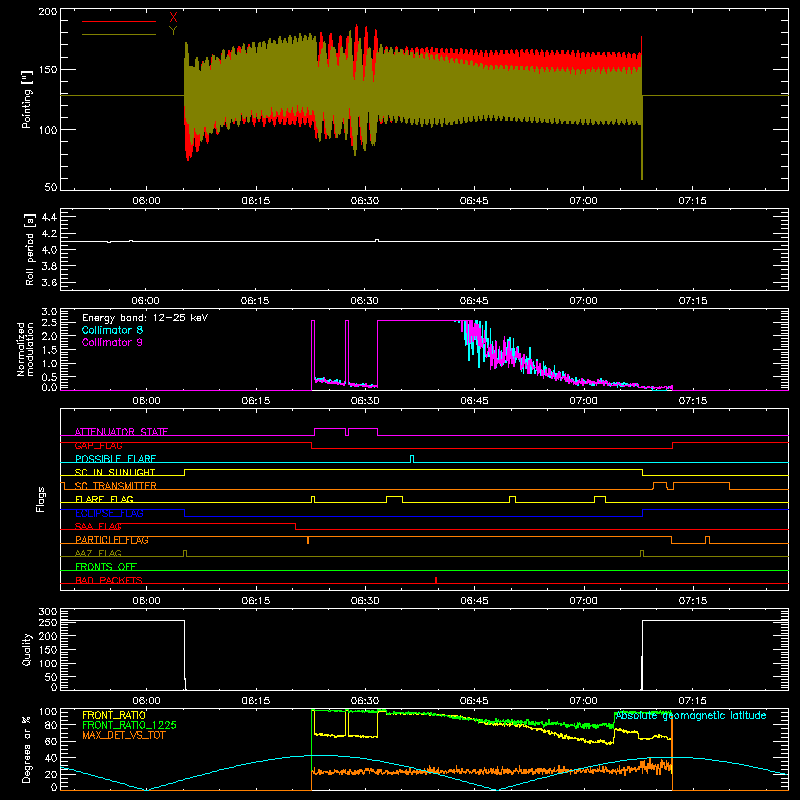The image size is (800, 800).
Task: Click the ECLIPSE_FLAG label
Action: [x=109, y=513]
